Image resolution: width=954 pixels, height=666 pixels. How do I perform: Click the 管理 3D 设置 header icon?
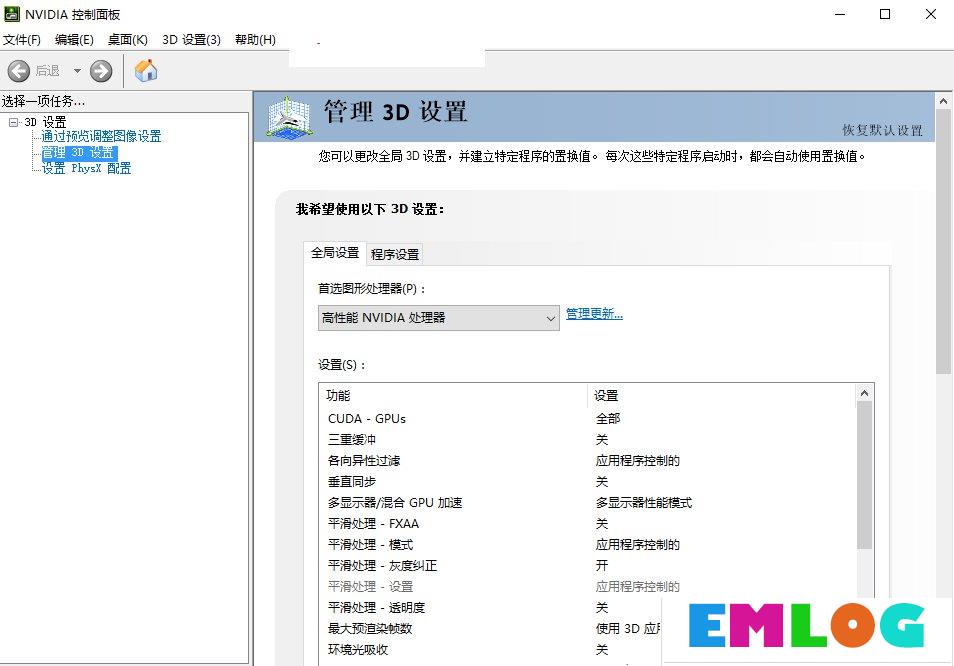290,116
